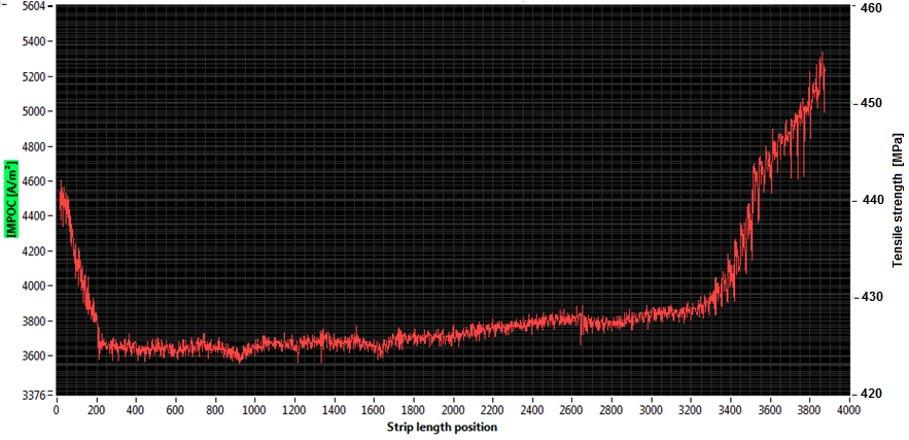This screenshot has height=440, width=909.
Task: Click the 3200 tick label on x-axis
Action: click(x=689, y=410)
